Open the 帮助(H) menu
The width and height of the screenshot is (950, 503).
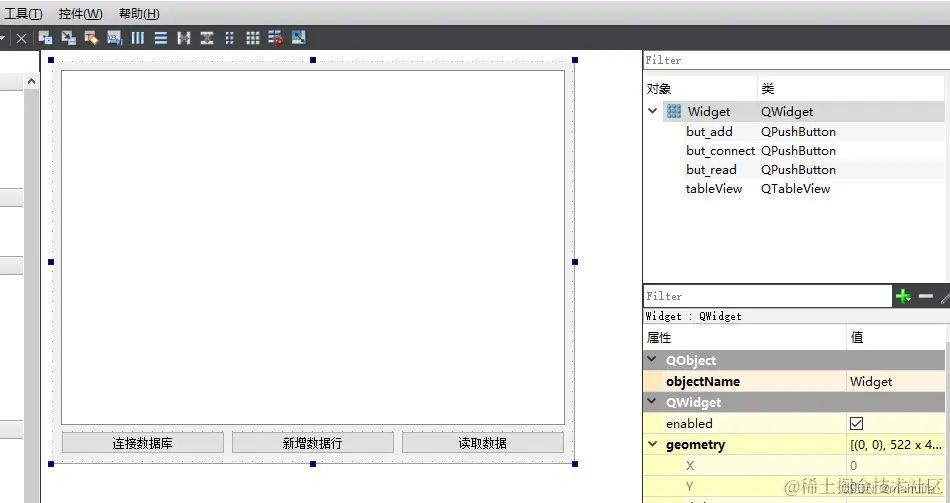(x=139, y=13)
